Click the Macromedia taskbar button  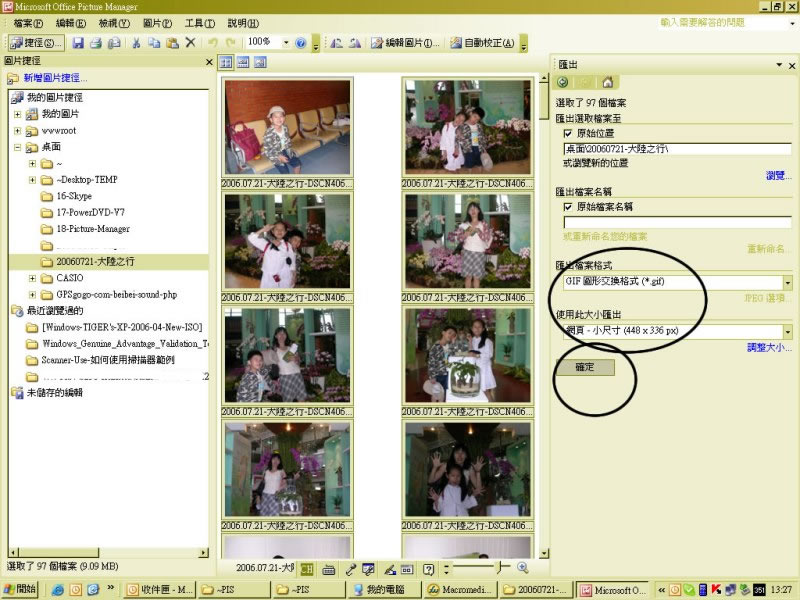pos(460,589)
